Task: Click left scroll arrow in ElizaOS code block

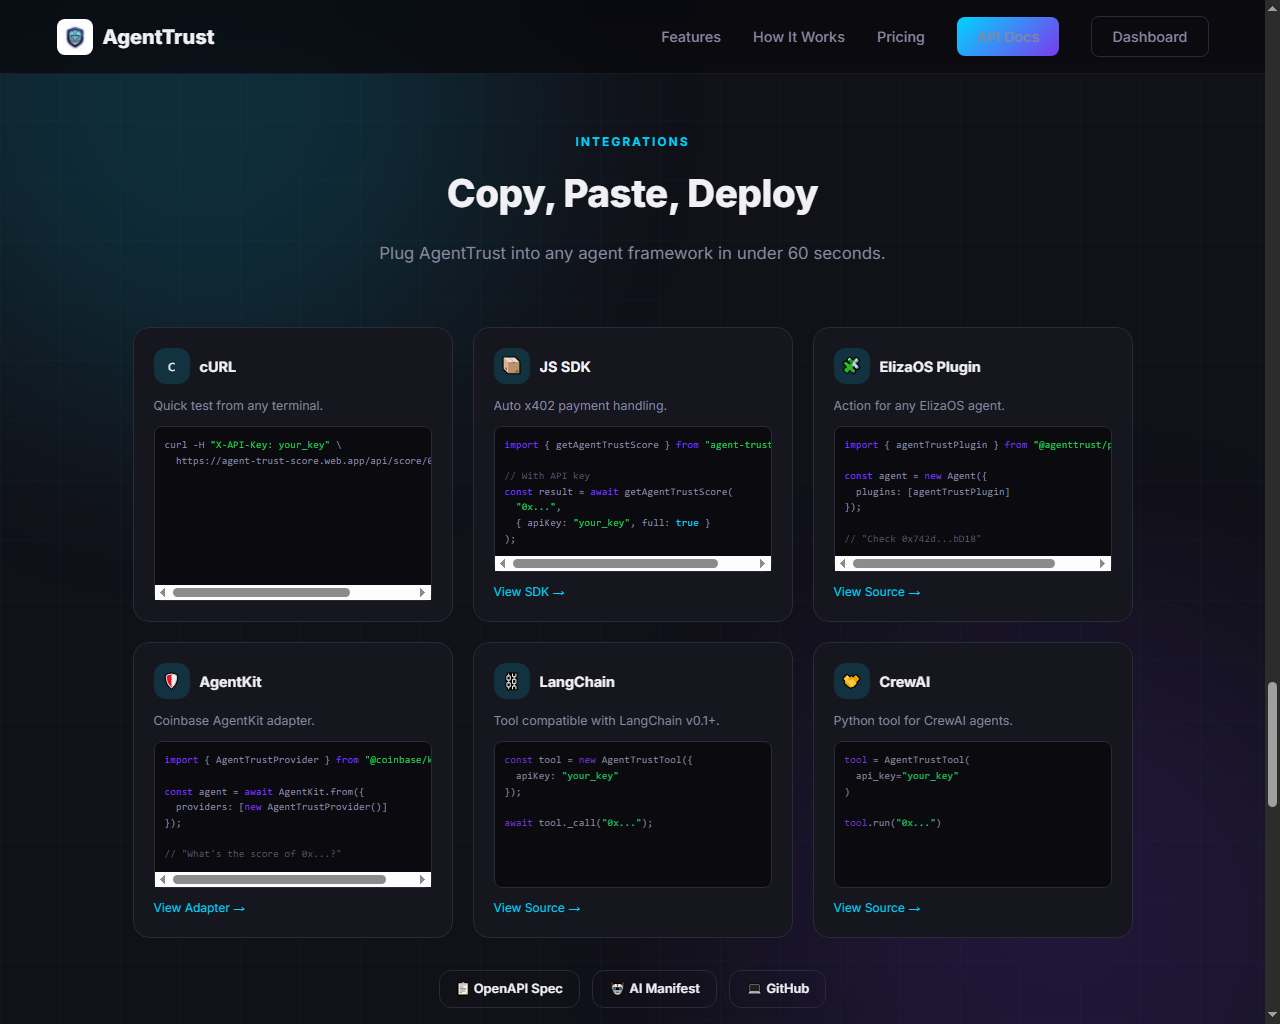Action: [x=843, y=564]
